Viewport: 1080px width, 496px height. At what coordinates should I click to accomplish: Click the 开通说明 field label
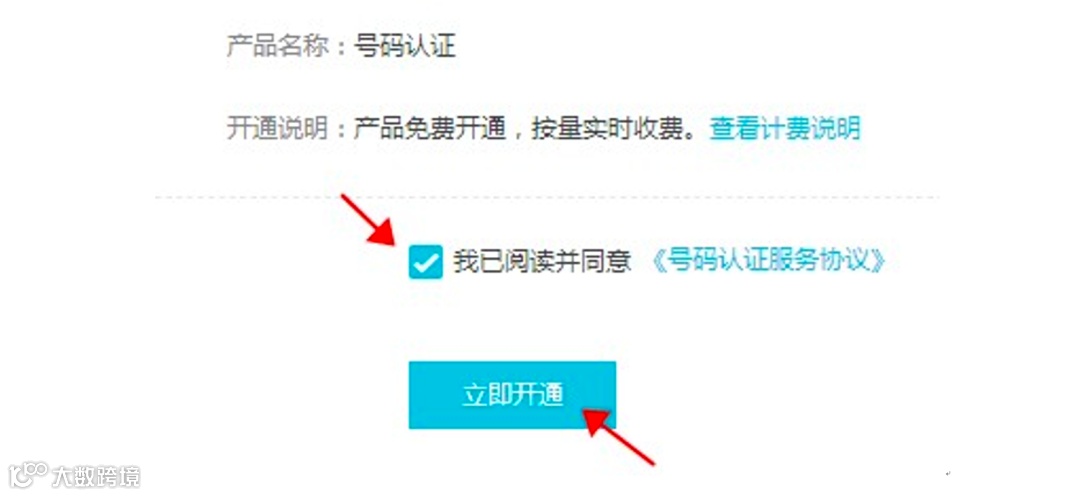tap(278, 128)
